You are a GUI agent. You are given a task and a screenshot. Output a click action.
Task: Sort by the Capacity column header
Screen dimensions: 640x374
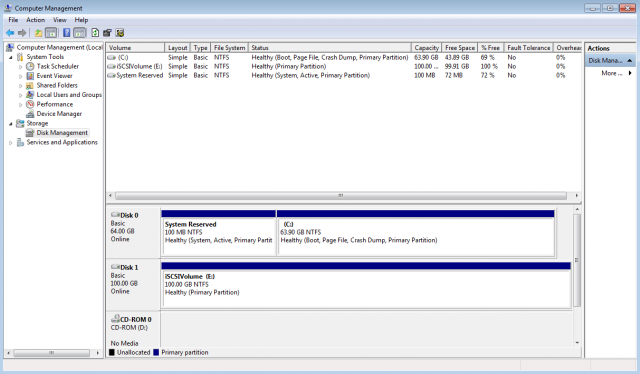pos(427,48)
